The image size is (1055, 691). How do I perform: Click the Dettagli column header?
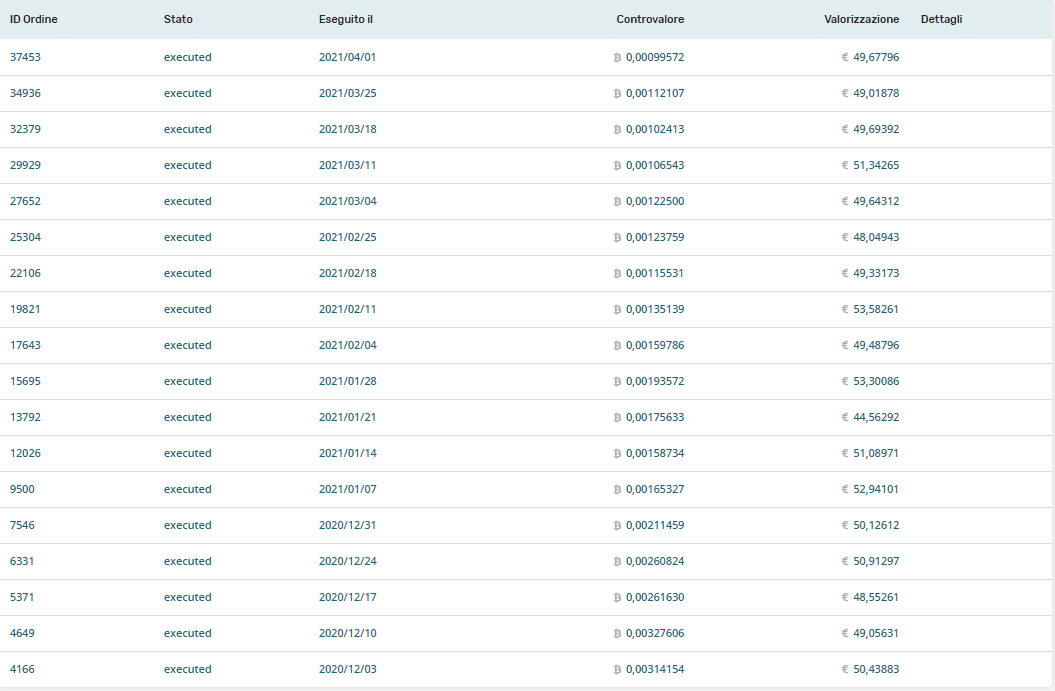click(x=941, y=20)
